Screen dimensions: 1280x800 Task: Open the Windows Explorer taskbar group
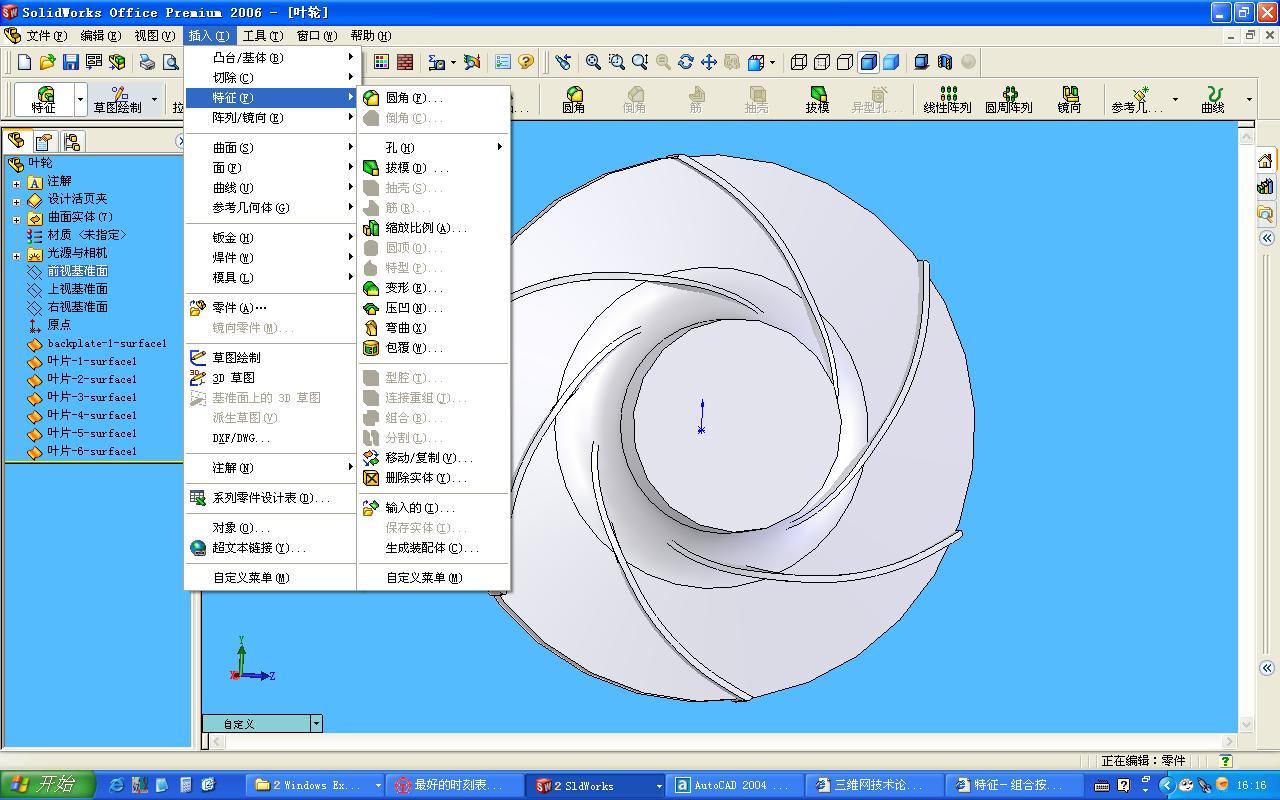(317, 785)
